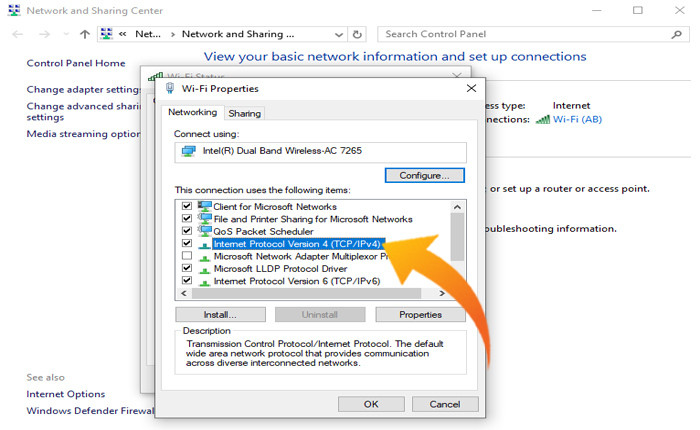Viewport: 700px width, 430px height.
Task: Select the Networking tab
Action: click(x=192, y=113)
